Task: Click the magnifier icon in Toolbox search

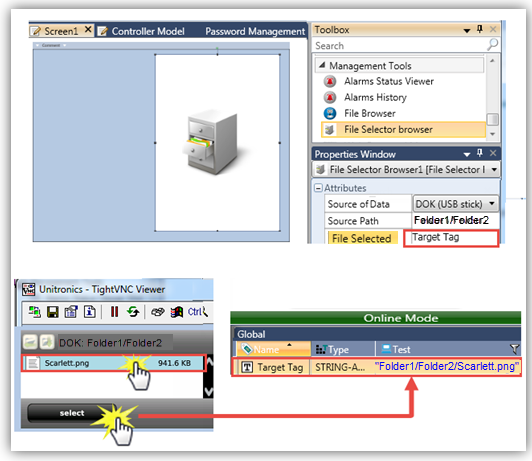Action: pos(492,45)
